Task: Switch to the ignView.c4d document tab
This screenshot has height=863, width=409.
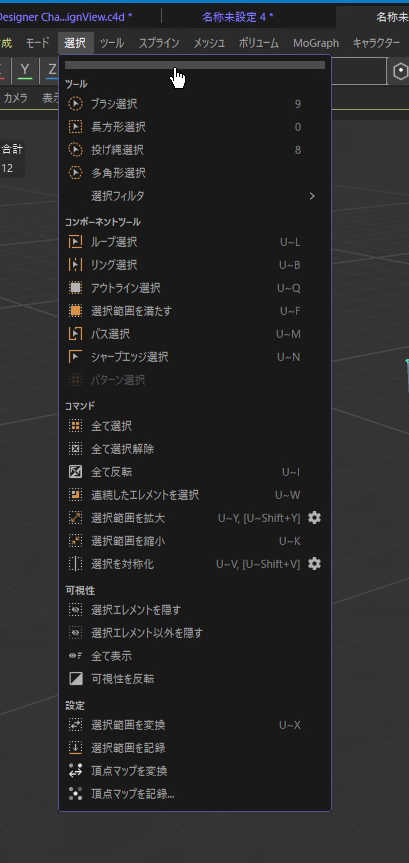Action: click(66, 17)
